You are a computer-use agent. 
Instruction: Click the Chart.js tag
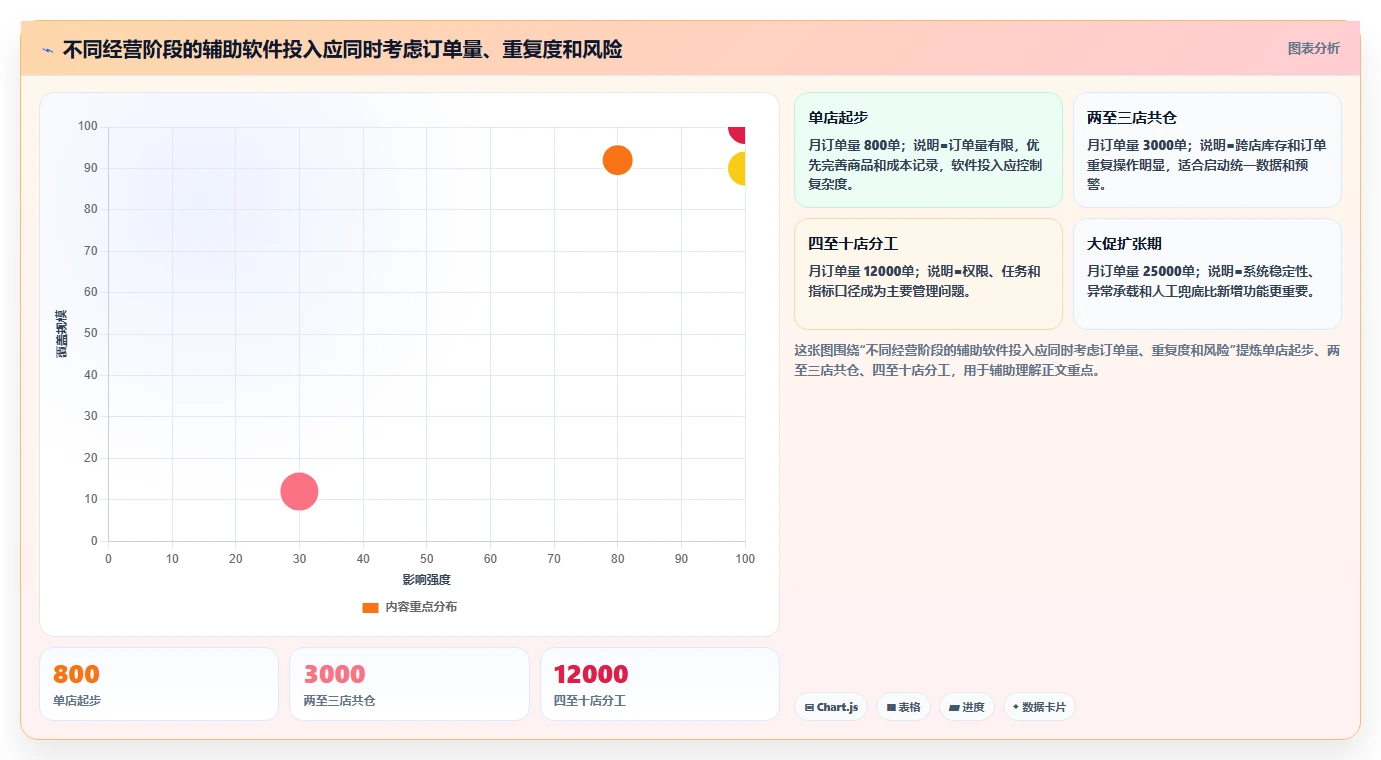(831, 707)
